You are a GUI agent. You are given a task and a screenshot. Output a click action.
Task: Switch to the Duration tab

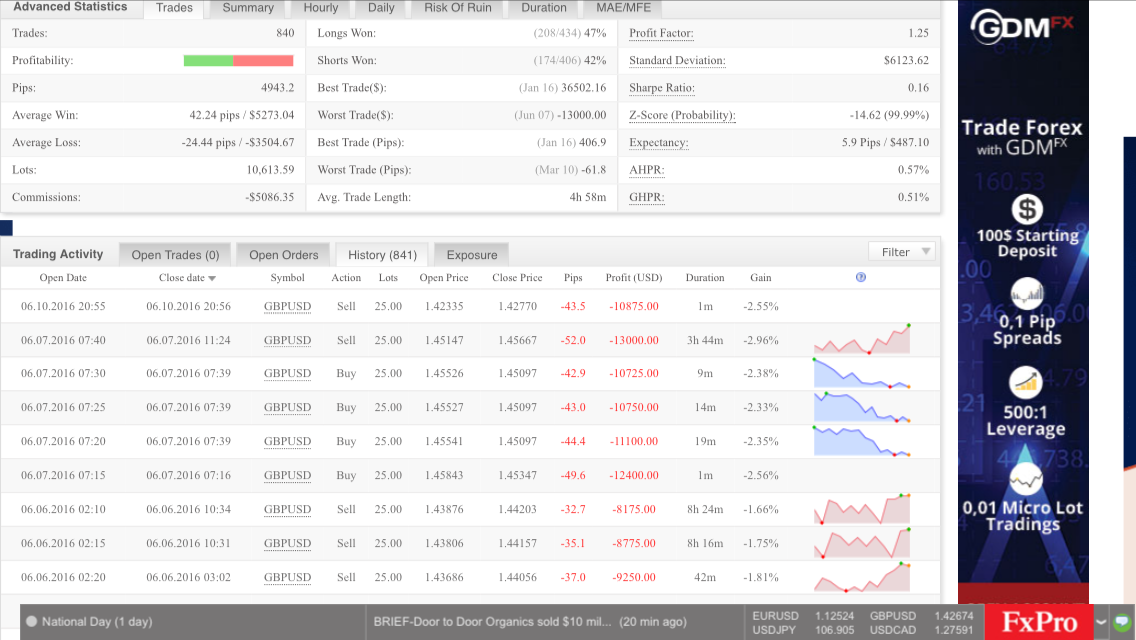[x=543, y=8]
